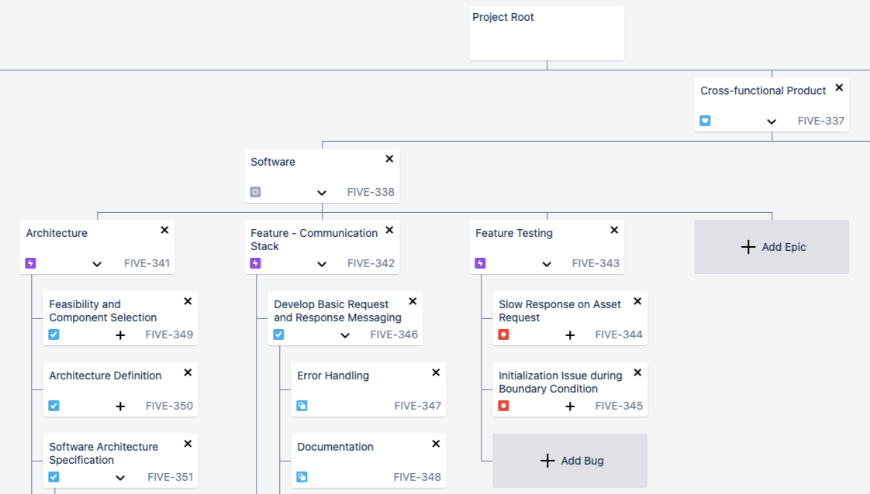Click the red bug icon on FIVE-344

pos(504,335)
